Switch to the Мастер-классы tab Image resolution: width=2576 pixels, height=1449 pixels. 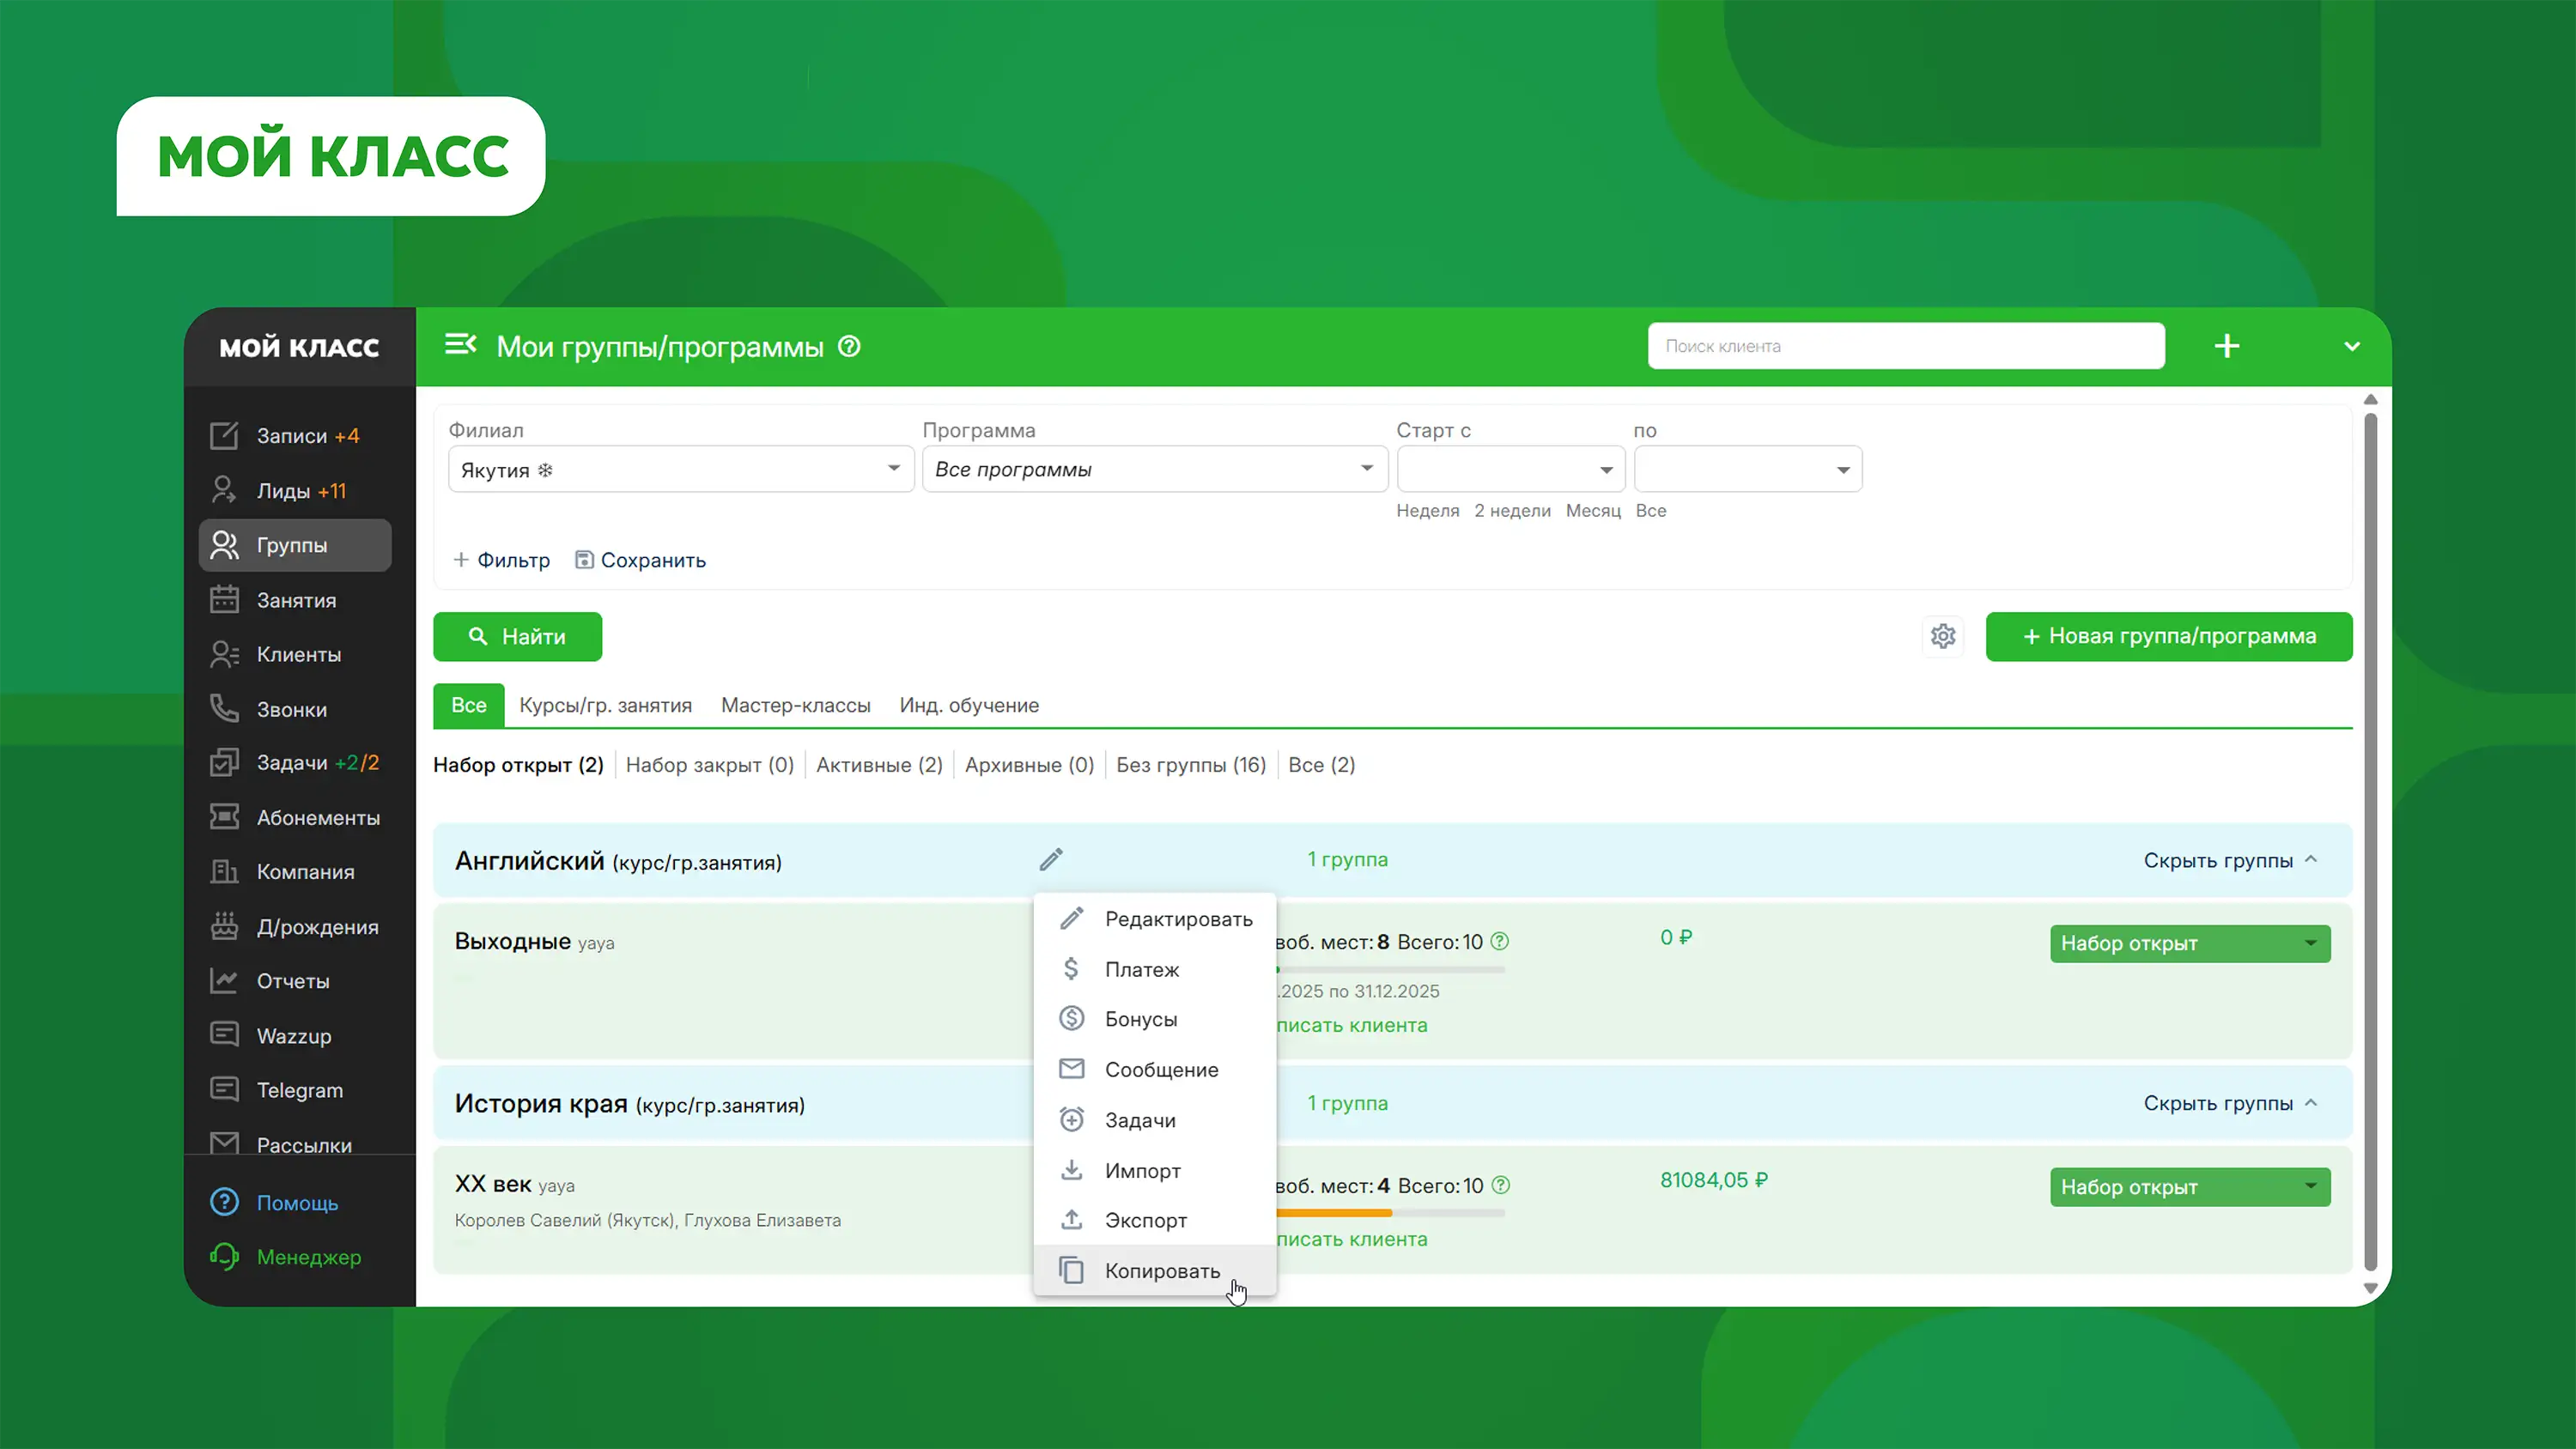(795, 705)
